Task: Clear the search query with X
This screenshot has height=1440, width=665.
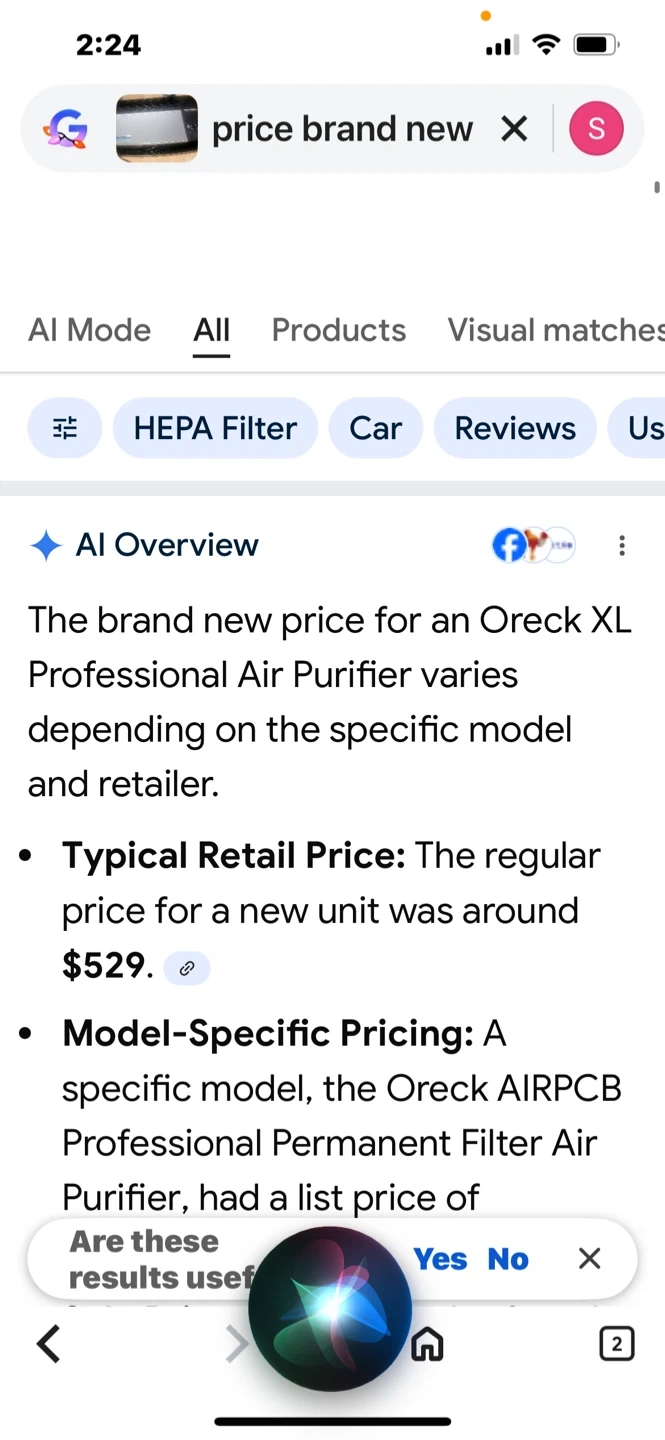Action: point(514,129)
